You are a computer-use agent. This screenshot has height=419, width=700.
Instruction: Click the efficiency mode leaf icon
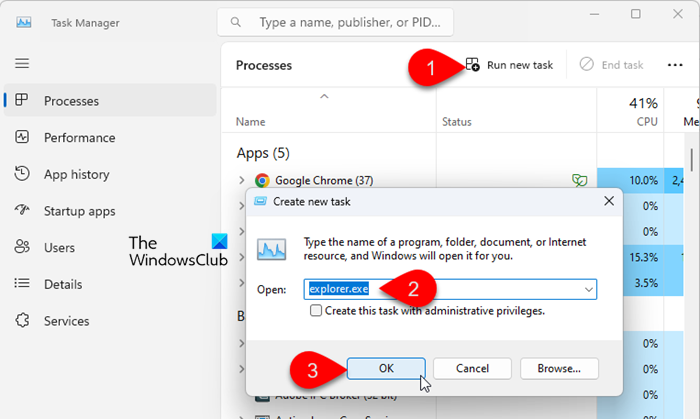(579, 180)
